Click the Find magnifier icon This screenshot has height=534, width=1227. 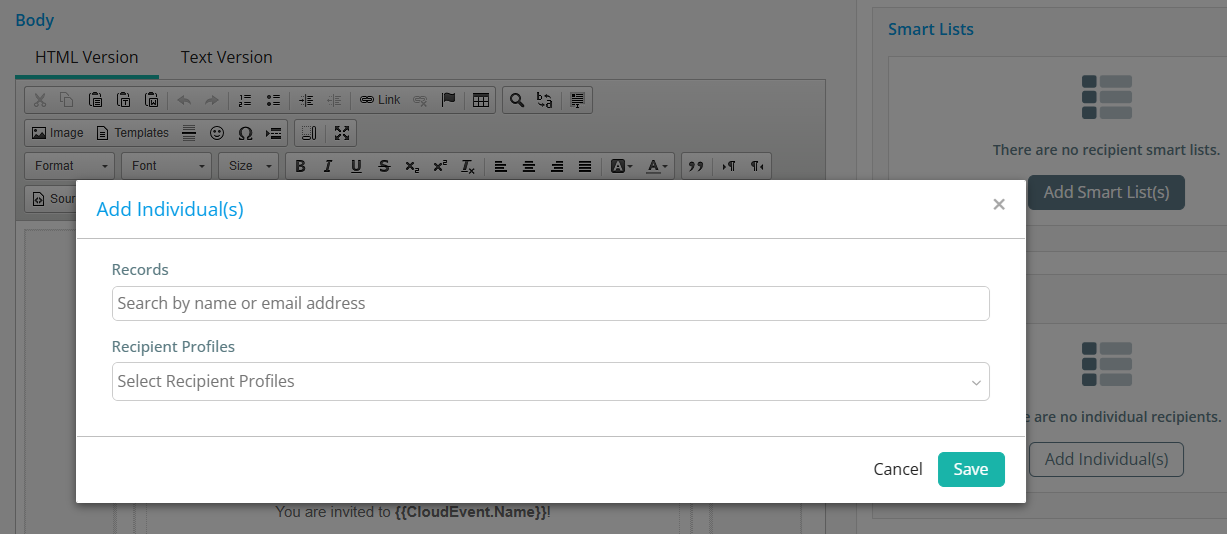516,100
